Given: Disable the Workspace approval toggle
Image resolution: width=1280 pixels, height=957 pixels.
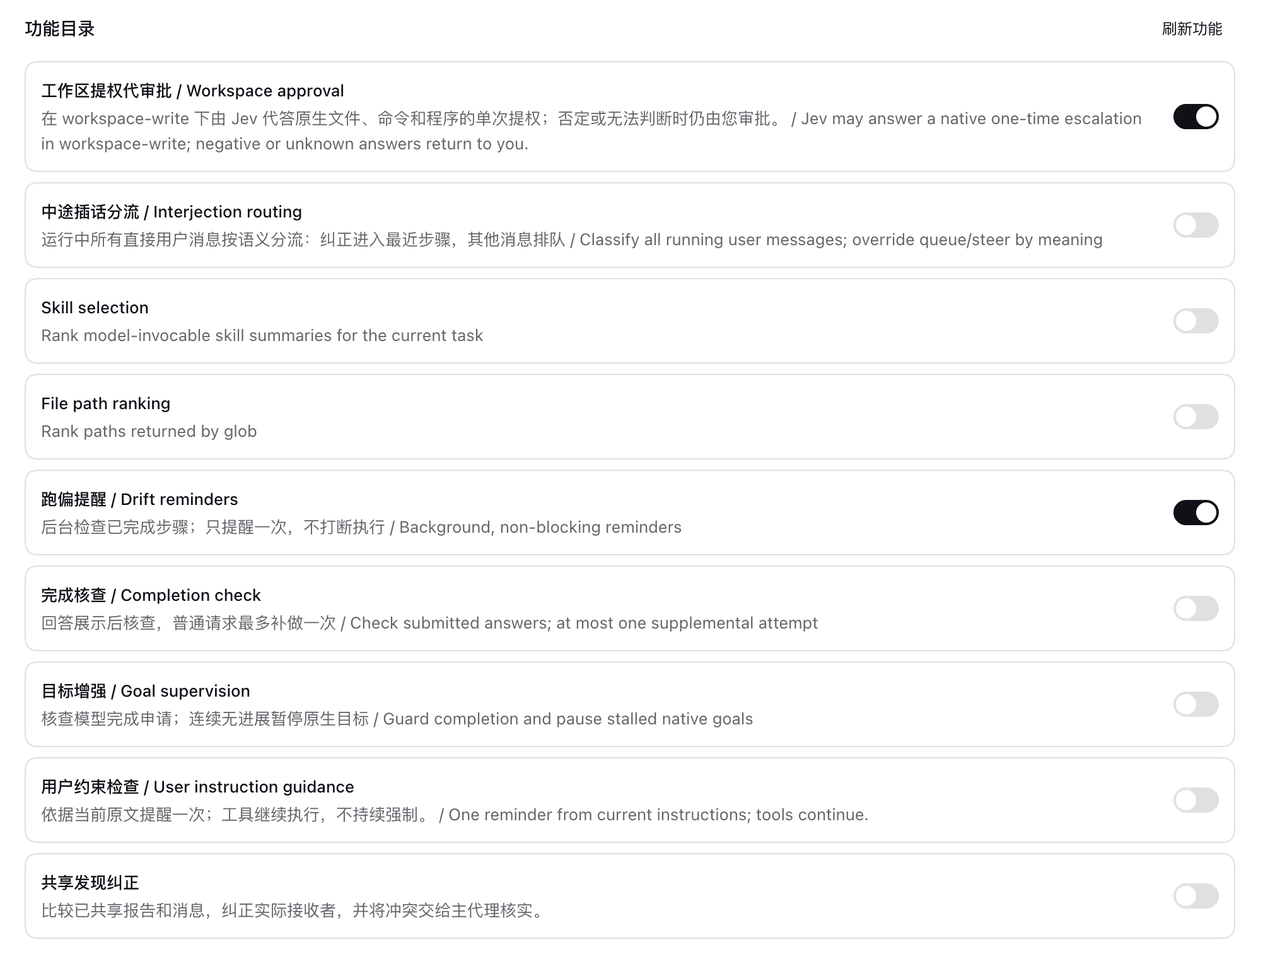Looking at the screenshot, I should click(x=1195, y=117).
